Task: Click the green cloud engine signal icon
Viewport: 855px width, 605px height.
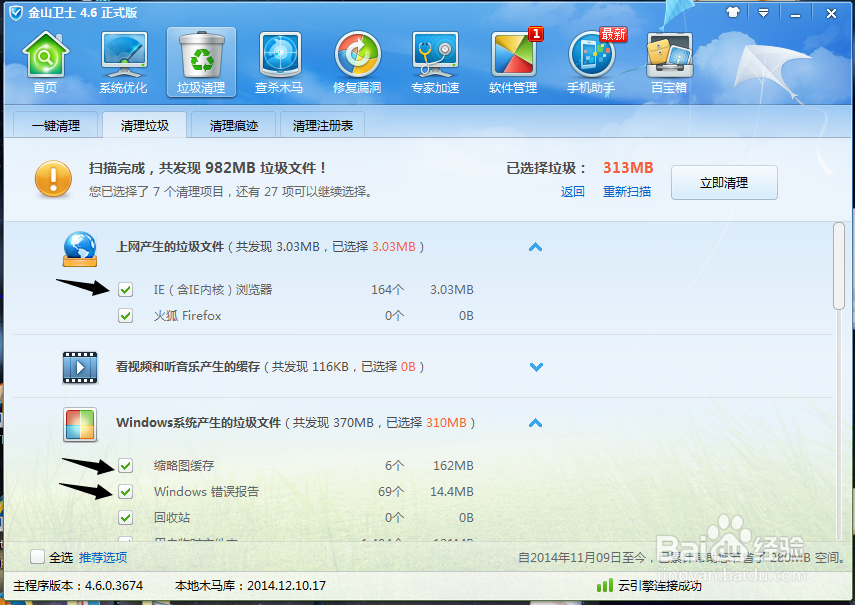Action: pos(604,586)
